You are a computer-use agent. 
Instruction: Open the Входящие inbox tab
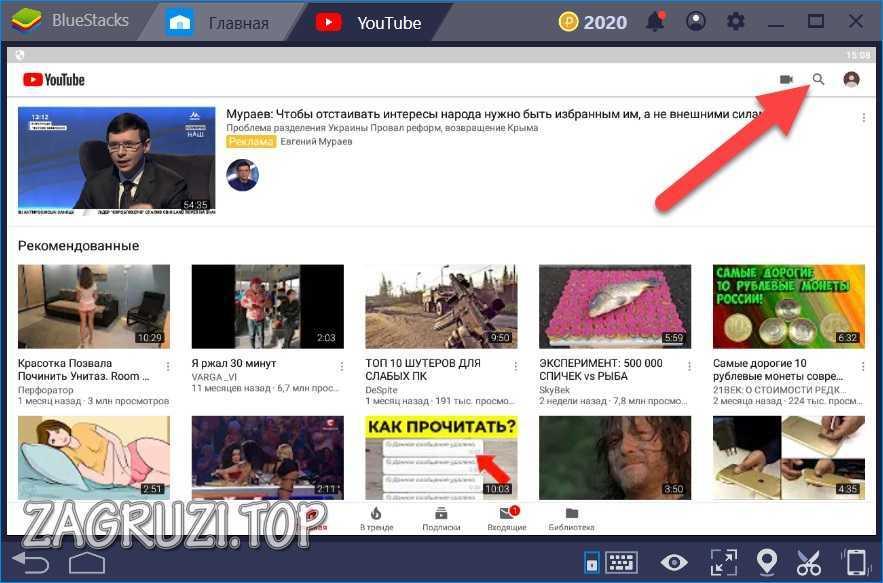pos(507,519)
